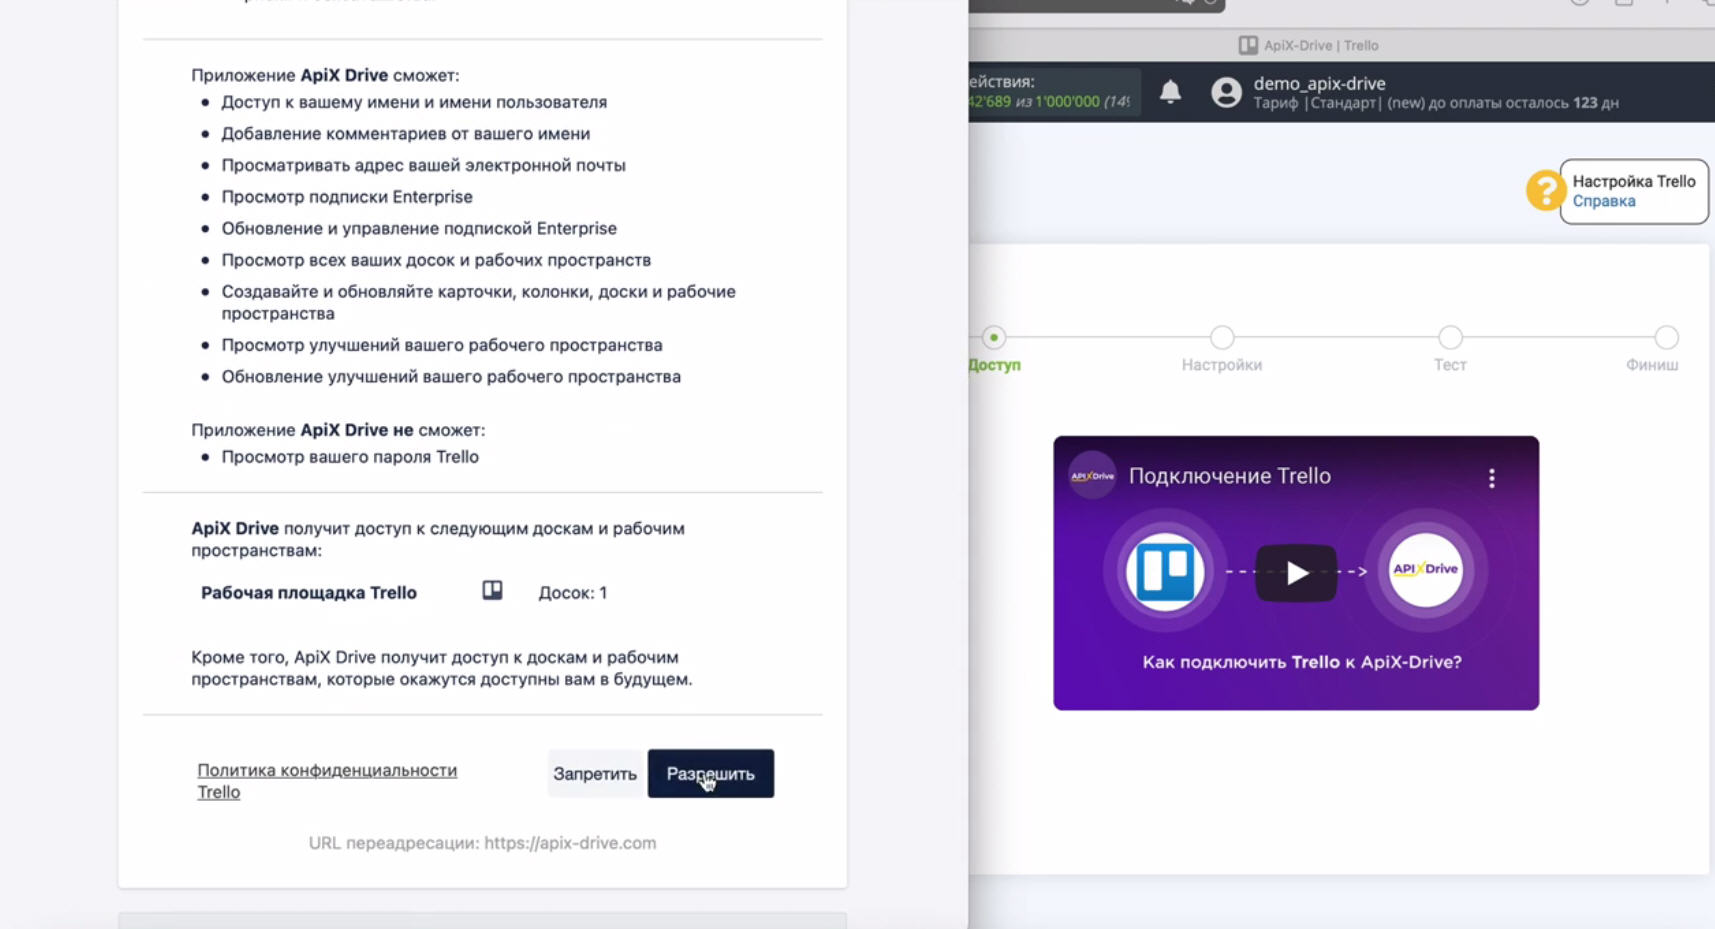The height and width of the screenshot is (929, 1715).
Task: Open the Справка link
Action: pyautogui.click(x=1604, y=201)
